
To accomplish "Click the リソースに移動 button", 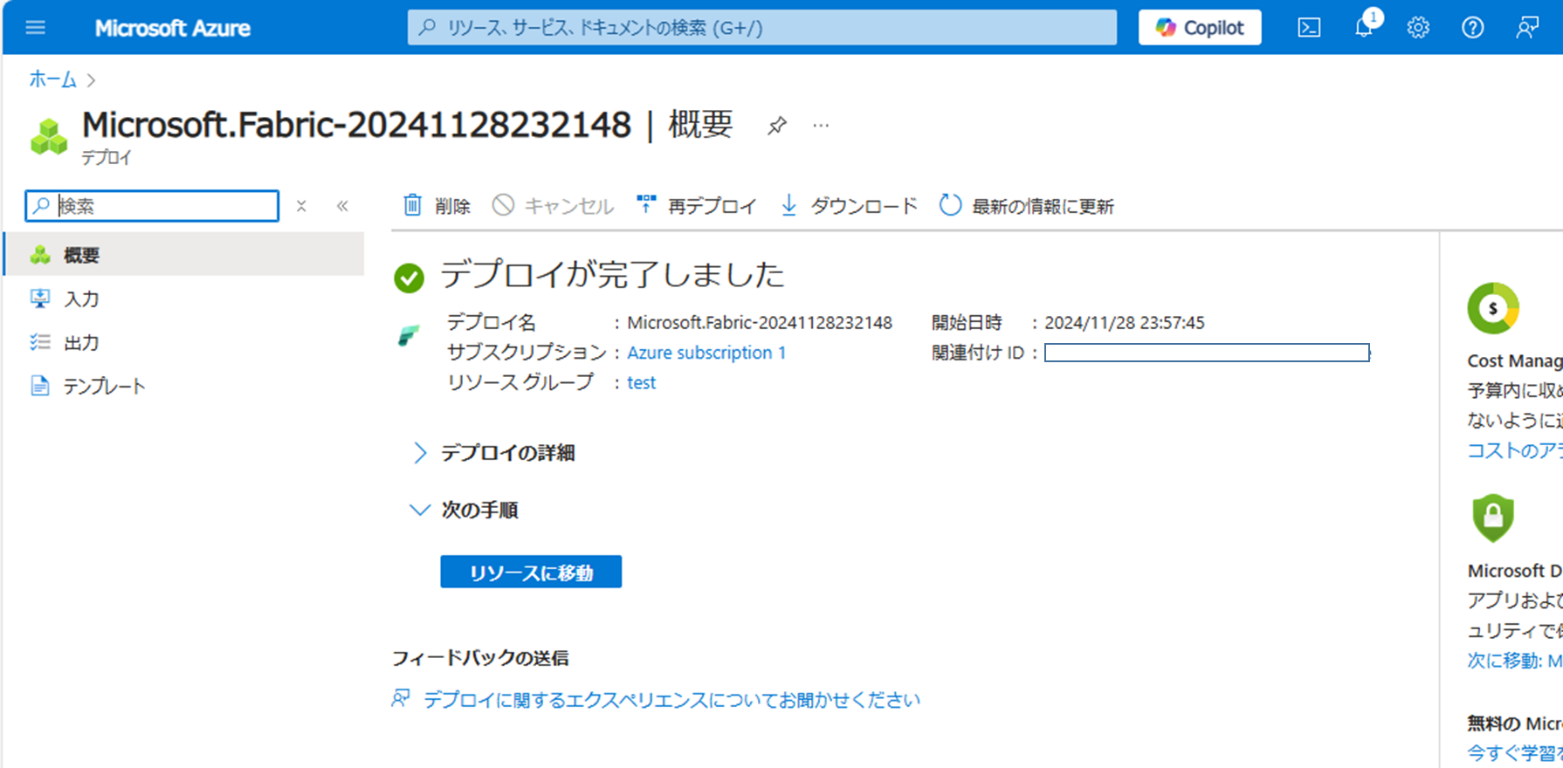I will pyautogui.click(x=531, y=572).
